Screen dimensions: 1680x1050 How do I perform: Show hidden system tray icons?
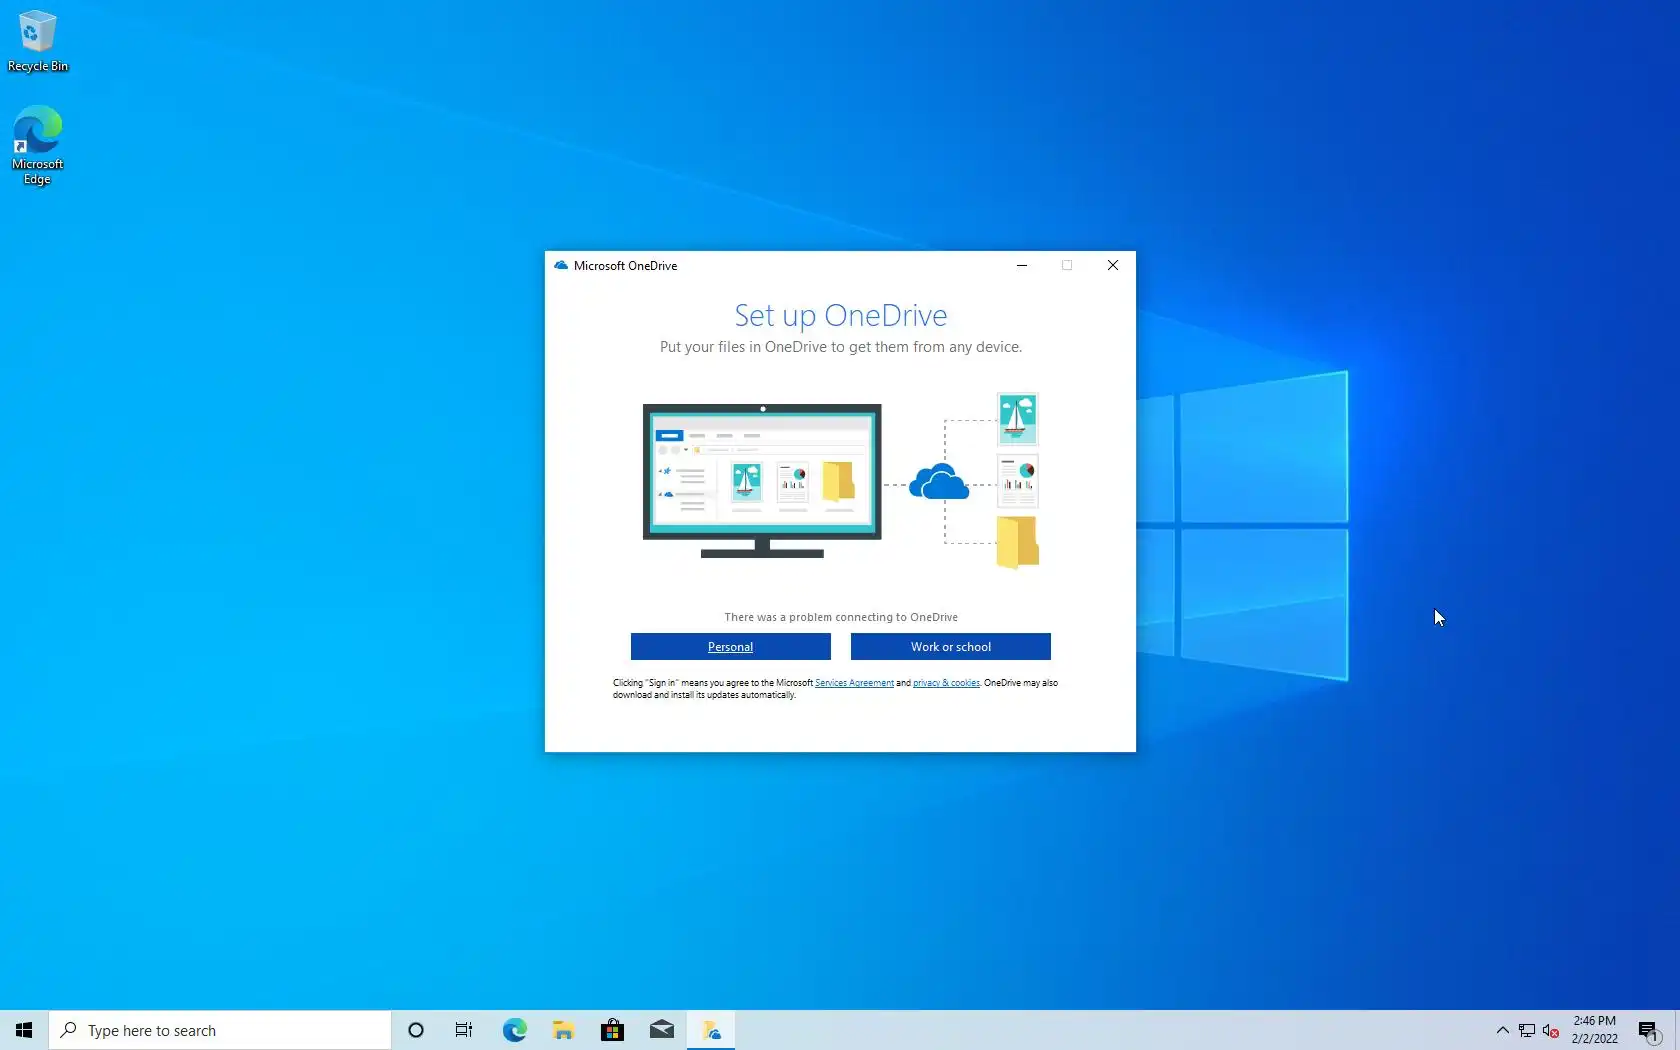1502,1030
